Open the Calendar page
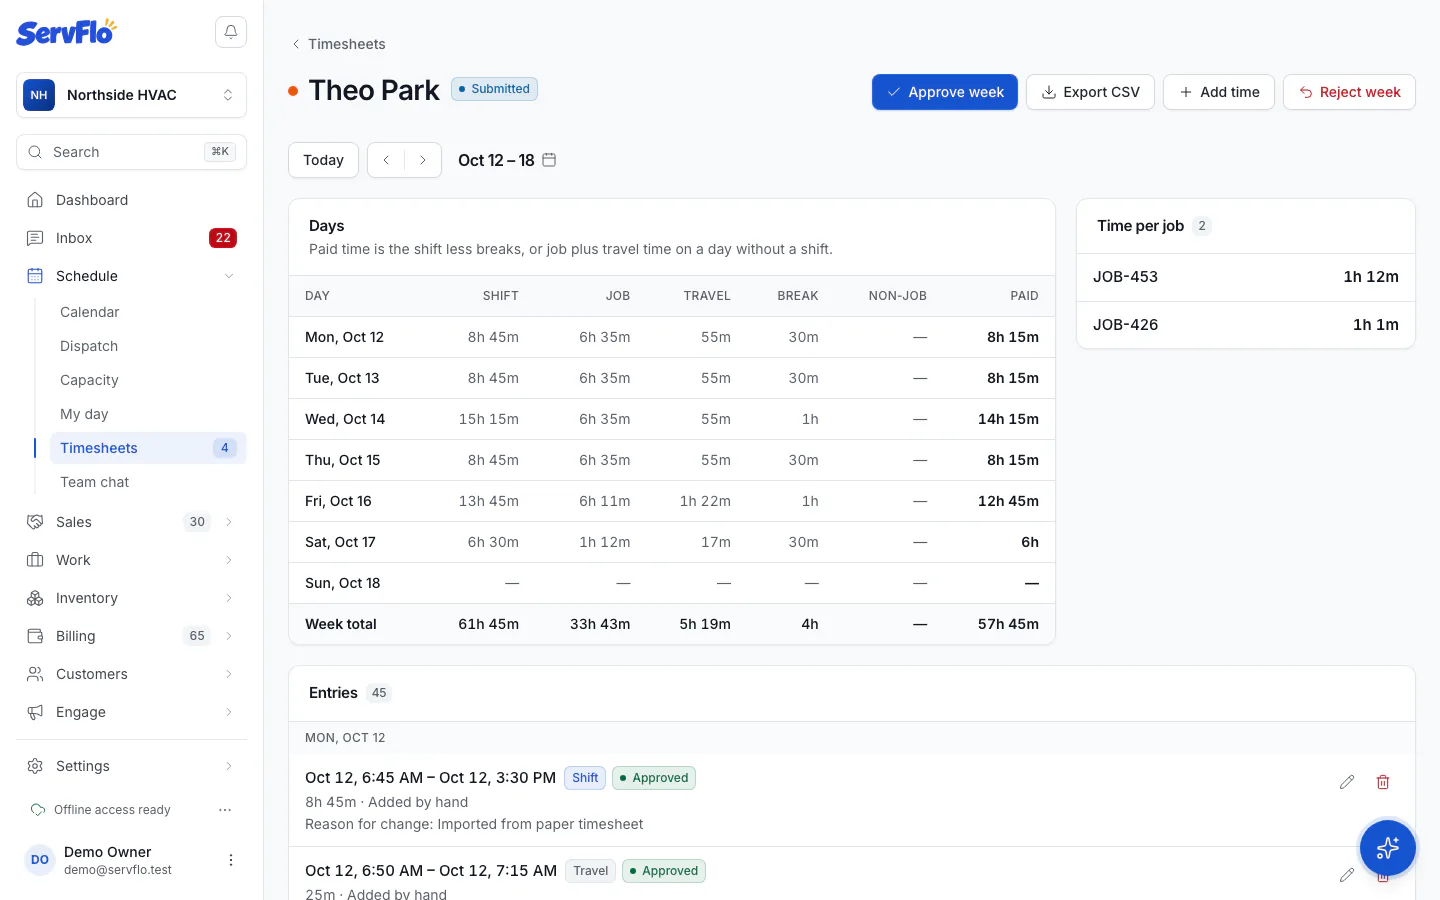The image size is (1440, 900). pos(148,312)
